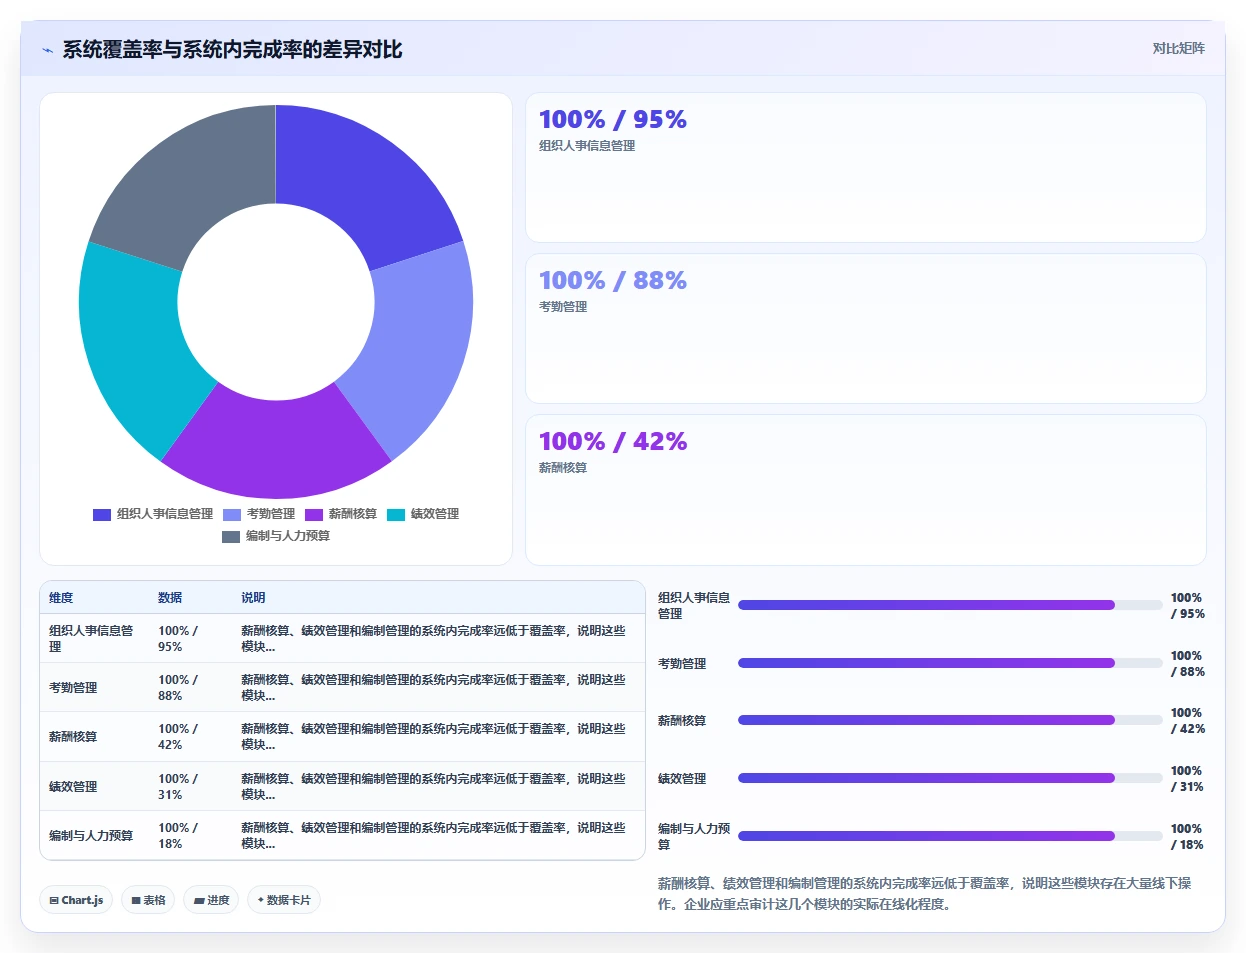Image resolution: width=1246 pixels, height=953 pixels.
Task: Click the 薪酬核算 progress bar
Action: click(x=950, y=720)
